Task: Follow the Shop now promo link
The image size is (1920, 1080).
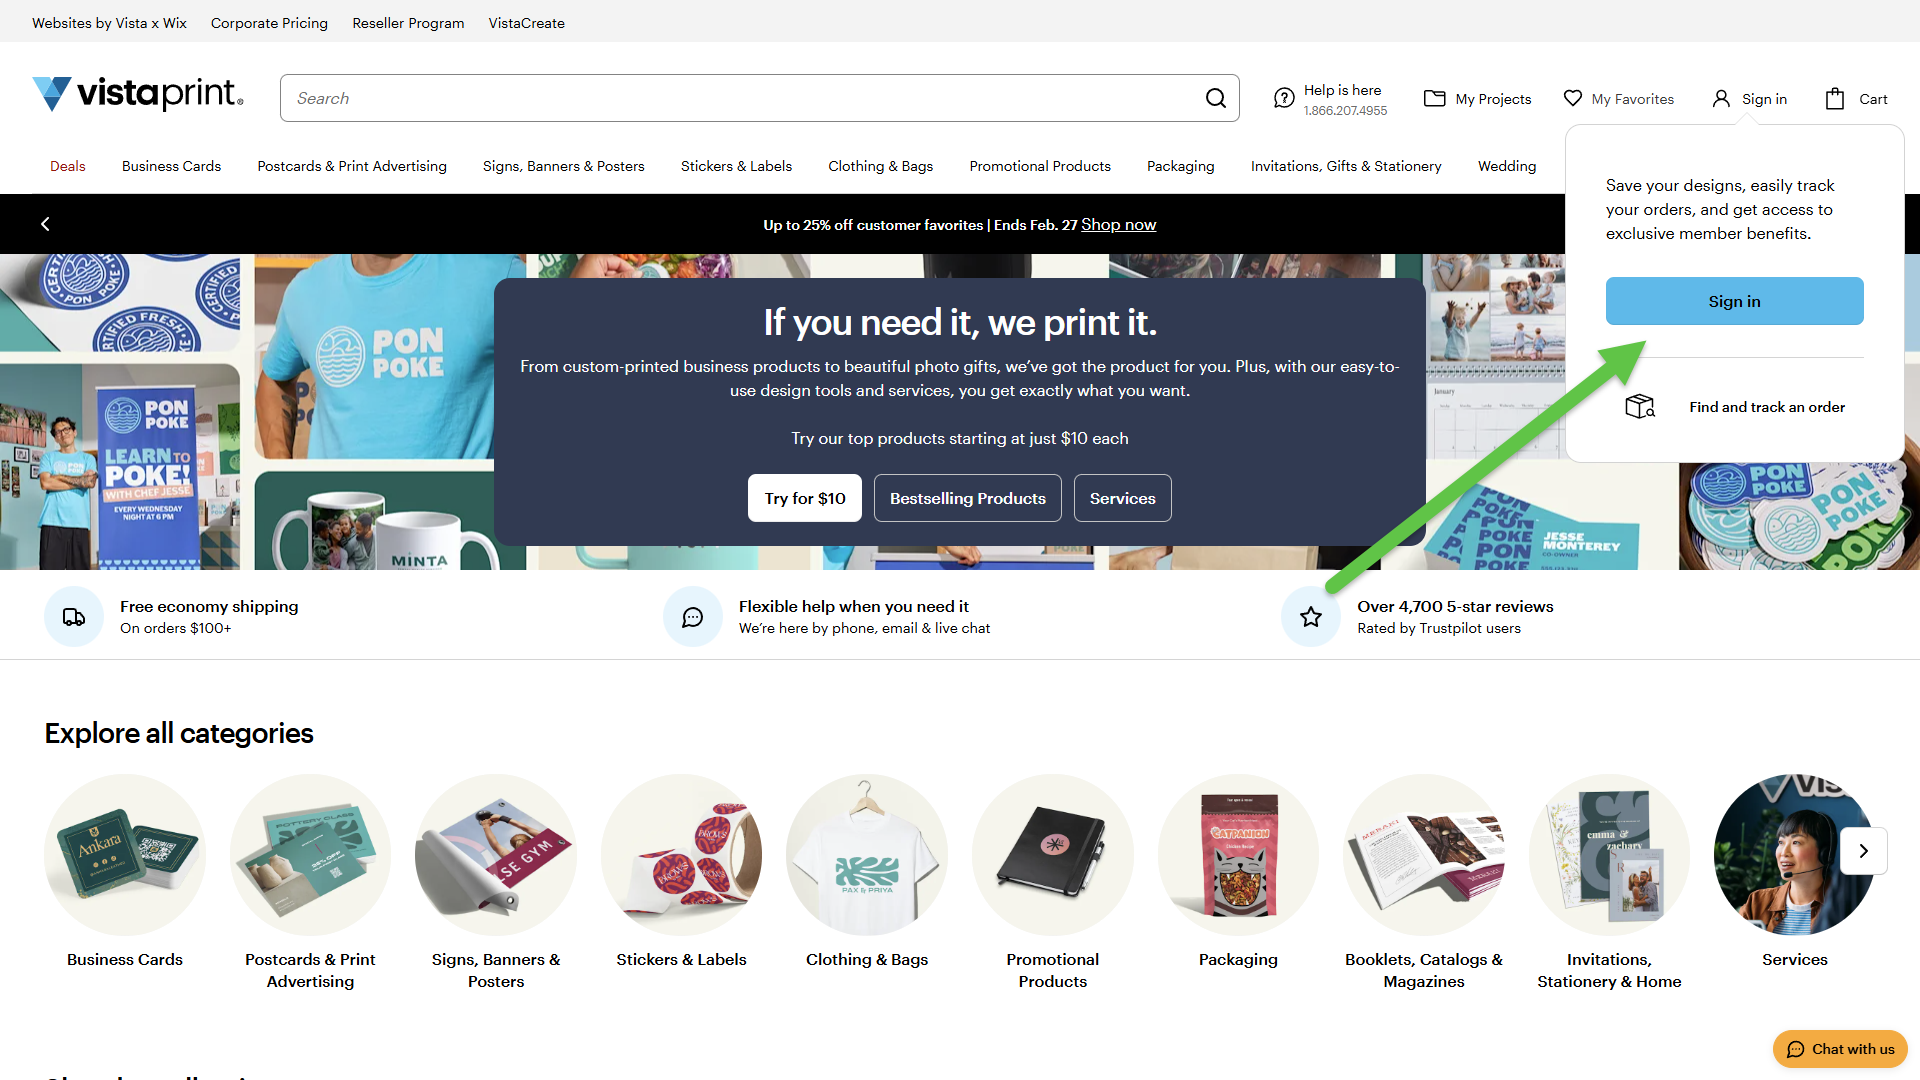Action: click(1118, 225)
